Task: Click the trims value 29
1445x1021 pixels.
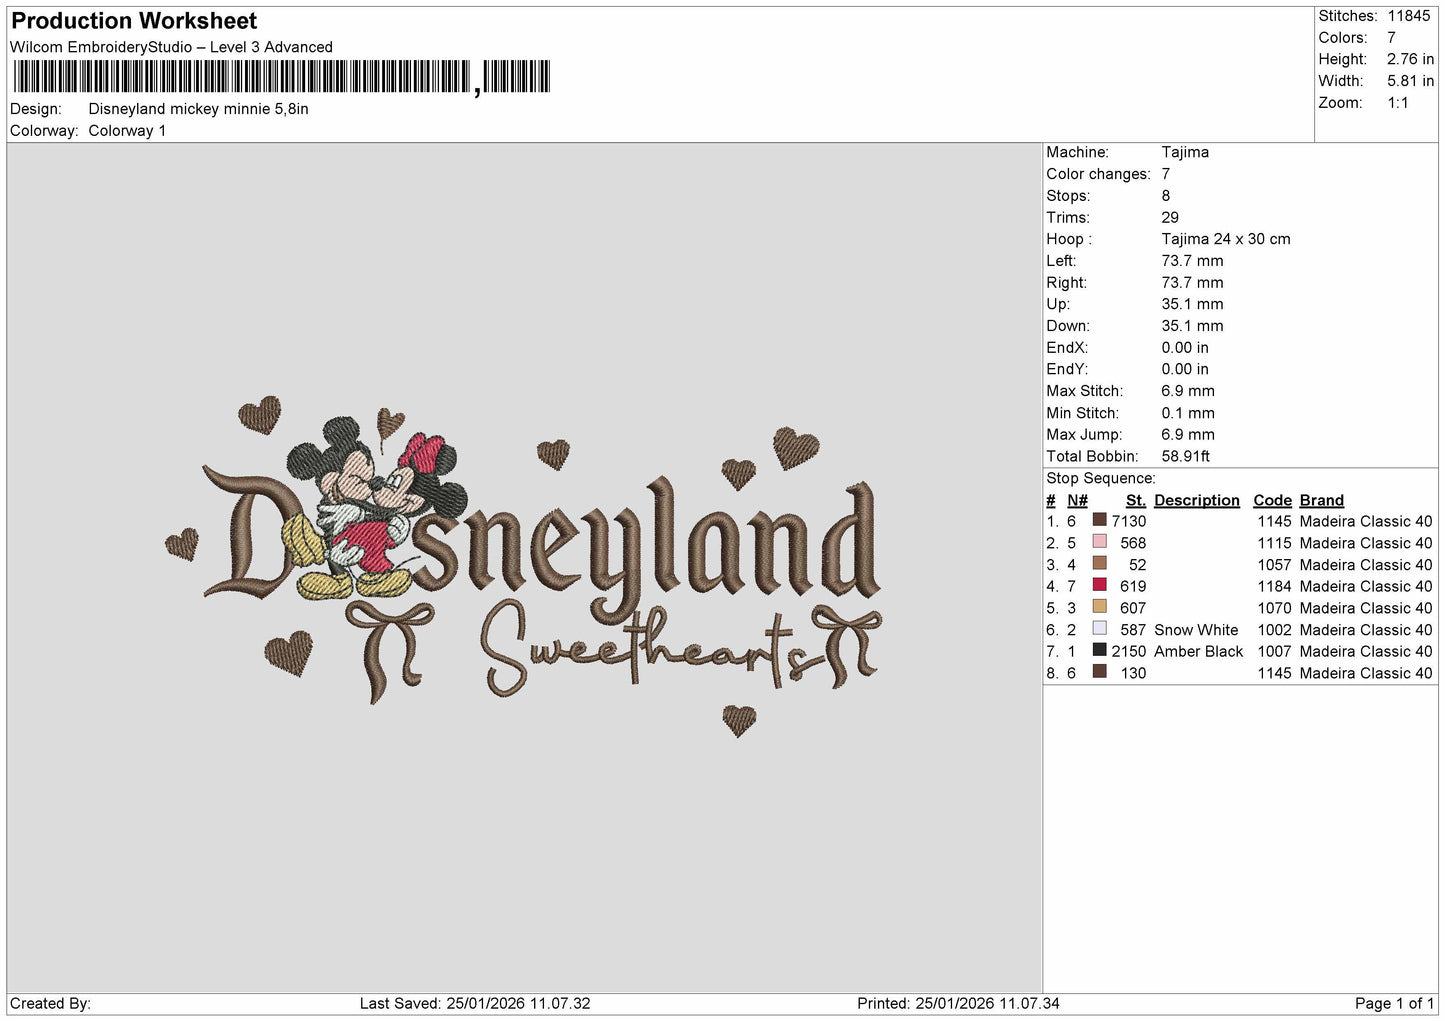Action: point(1170,217)
